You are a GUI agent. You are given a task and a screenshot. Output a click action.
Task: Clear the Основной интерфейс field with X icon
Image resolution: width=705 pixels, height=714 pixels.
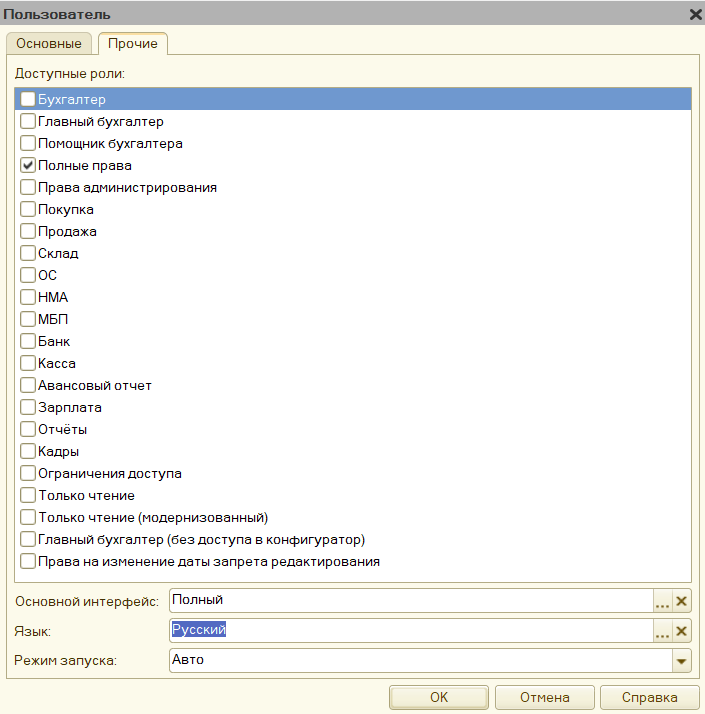682,601
